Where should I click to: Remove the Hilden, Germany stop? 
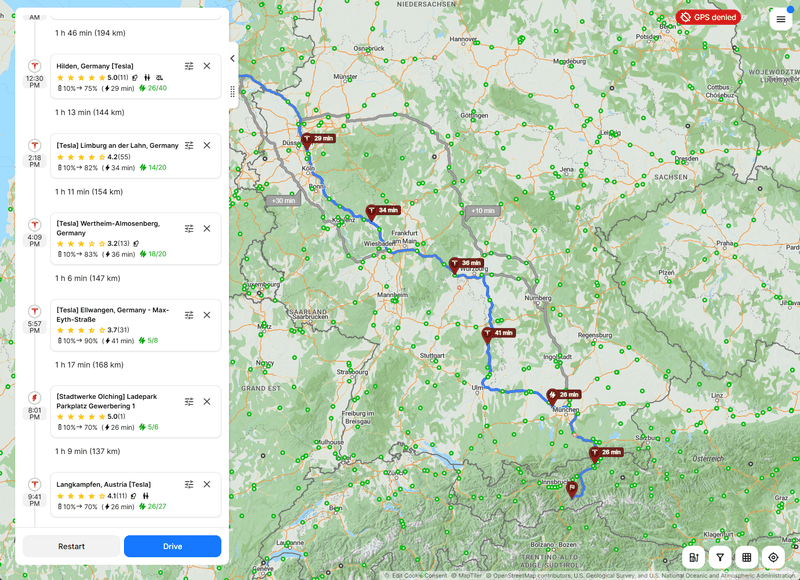[207, 66]
